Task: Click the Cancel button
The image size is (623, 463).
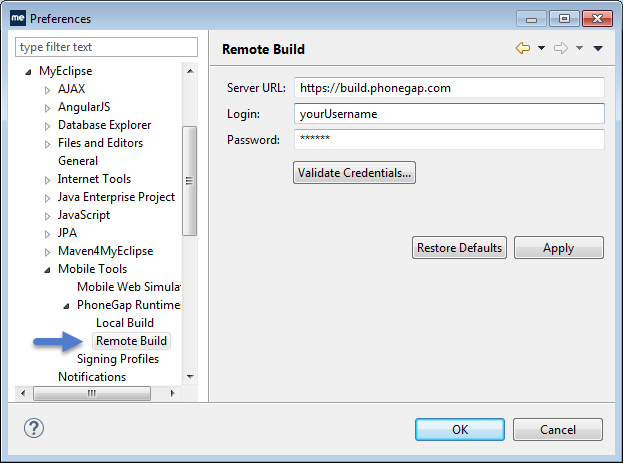Action: click(x=558, y=429)
